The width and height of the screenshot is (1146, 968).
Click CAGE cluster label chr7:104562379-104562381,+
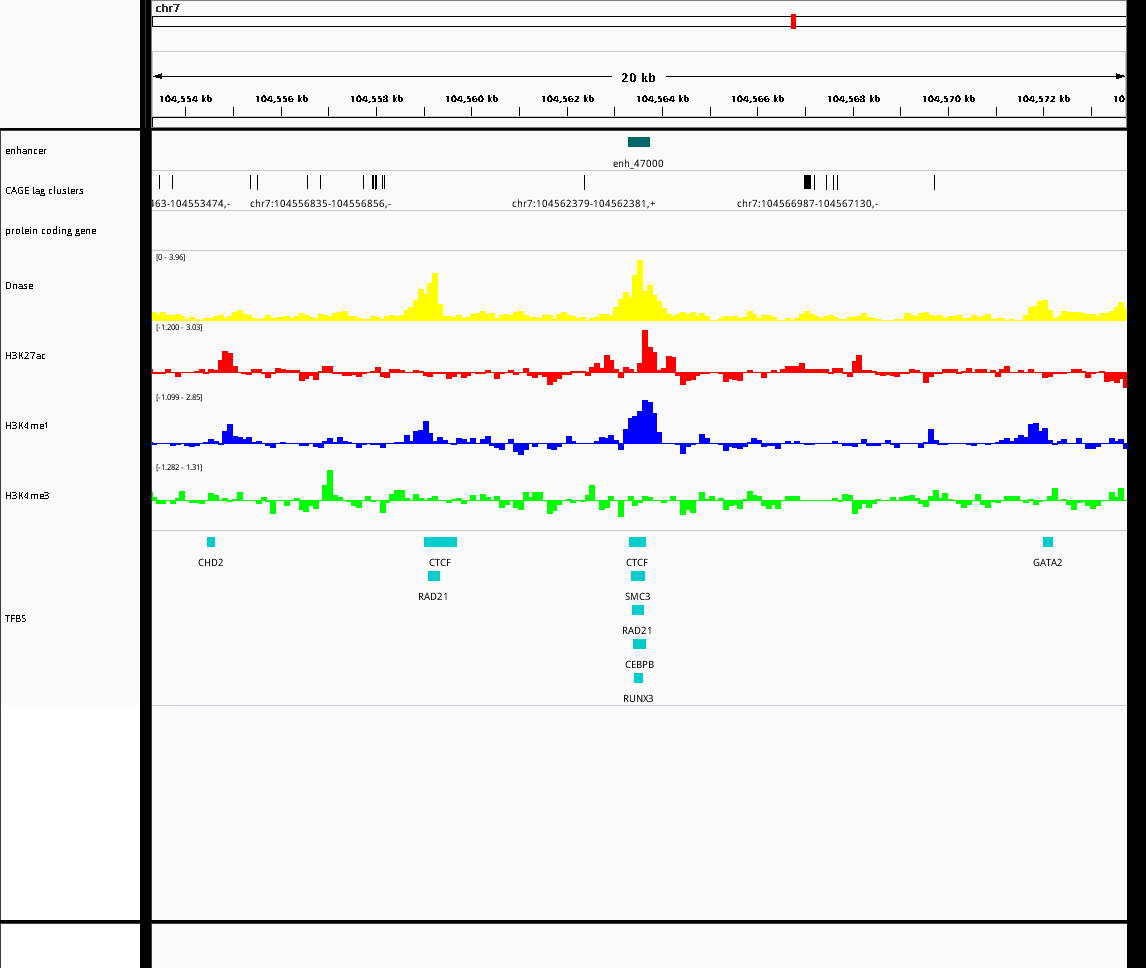point(583,203)
